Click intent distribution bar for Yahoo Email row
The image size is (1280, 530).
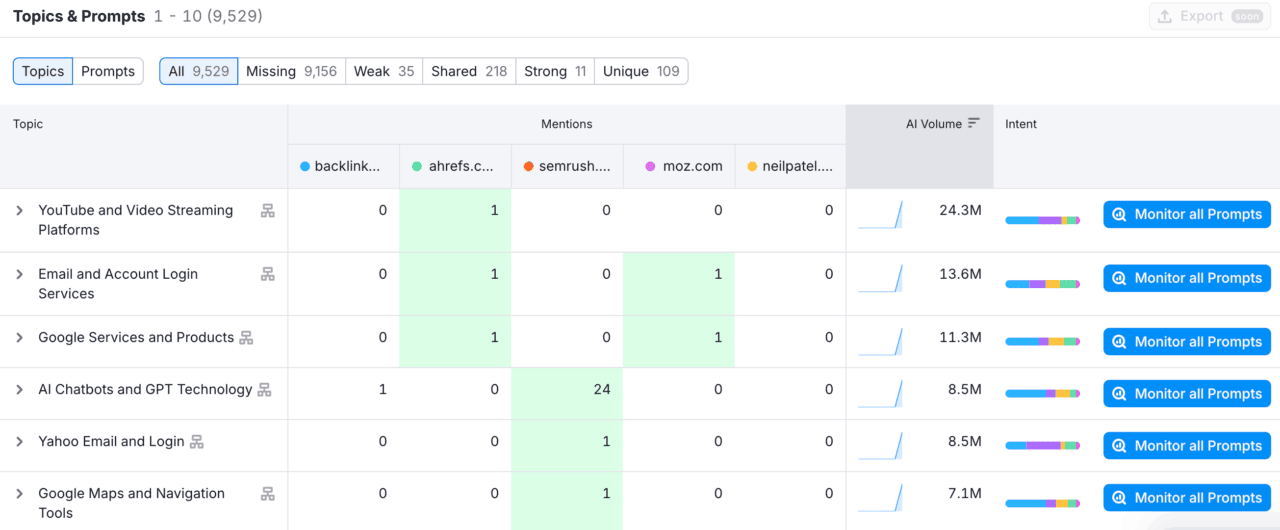1043,446
